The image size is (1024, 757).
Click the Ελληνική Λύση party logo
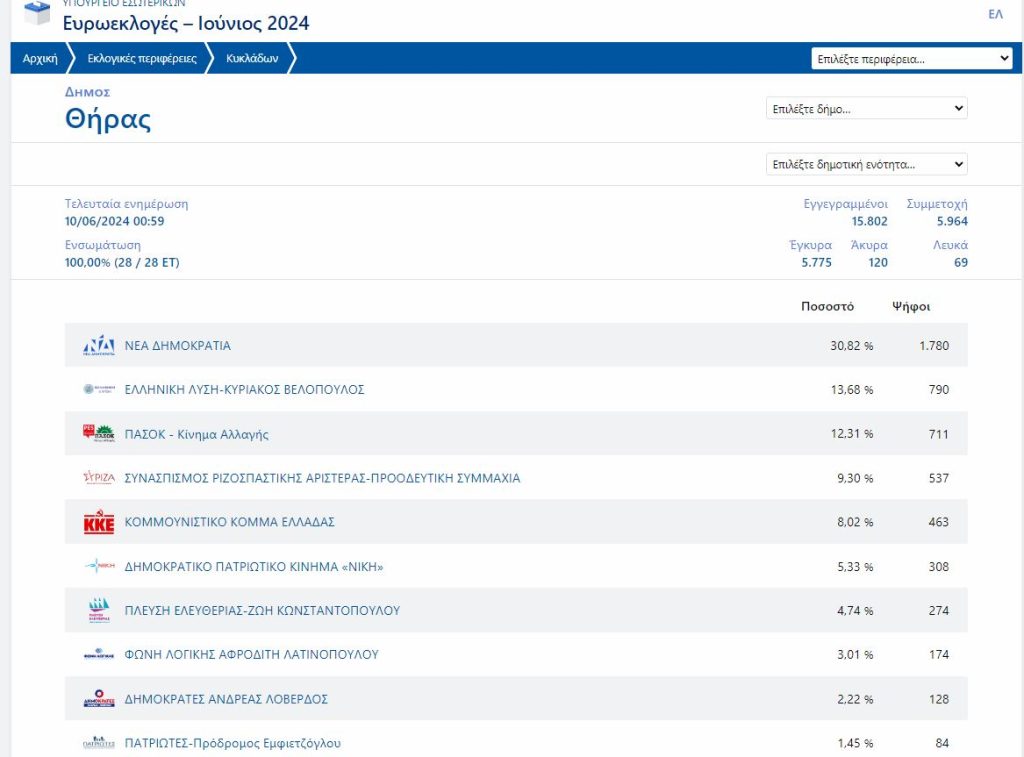pyautogui.click(x=99, y=389)
